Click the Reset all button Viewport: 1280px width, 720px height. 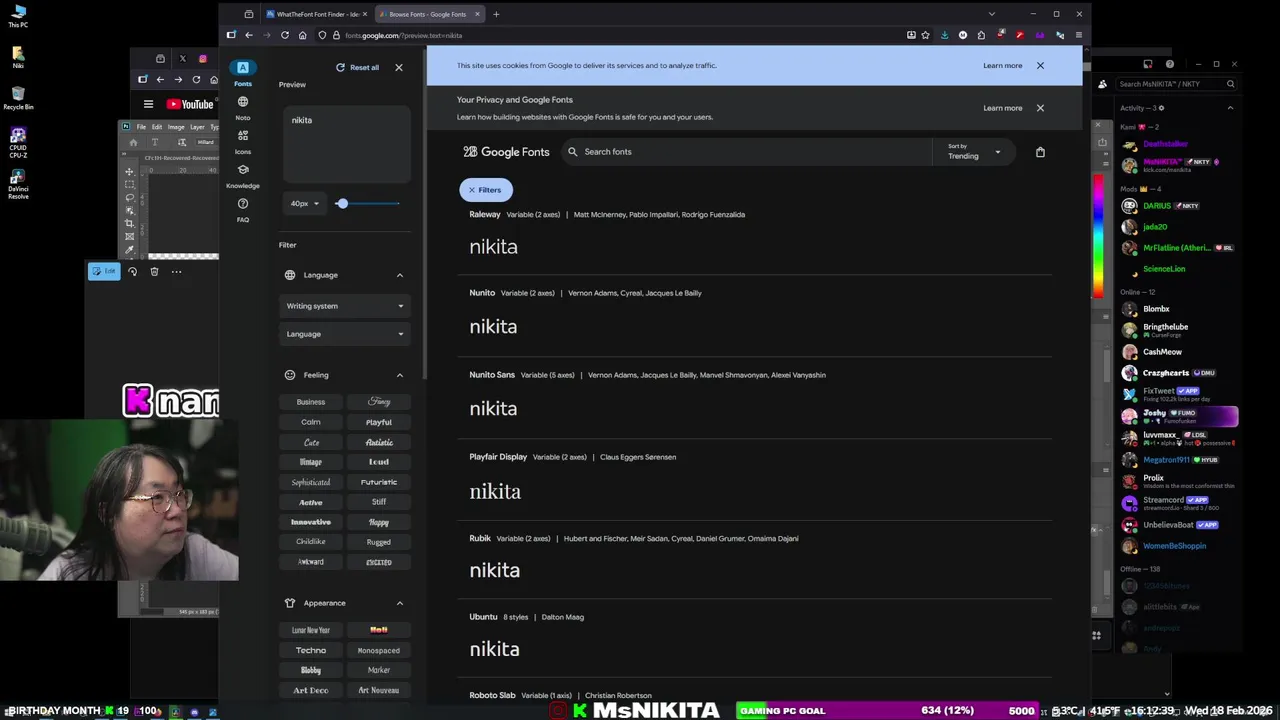coord(357,67)
